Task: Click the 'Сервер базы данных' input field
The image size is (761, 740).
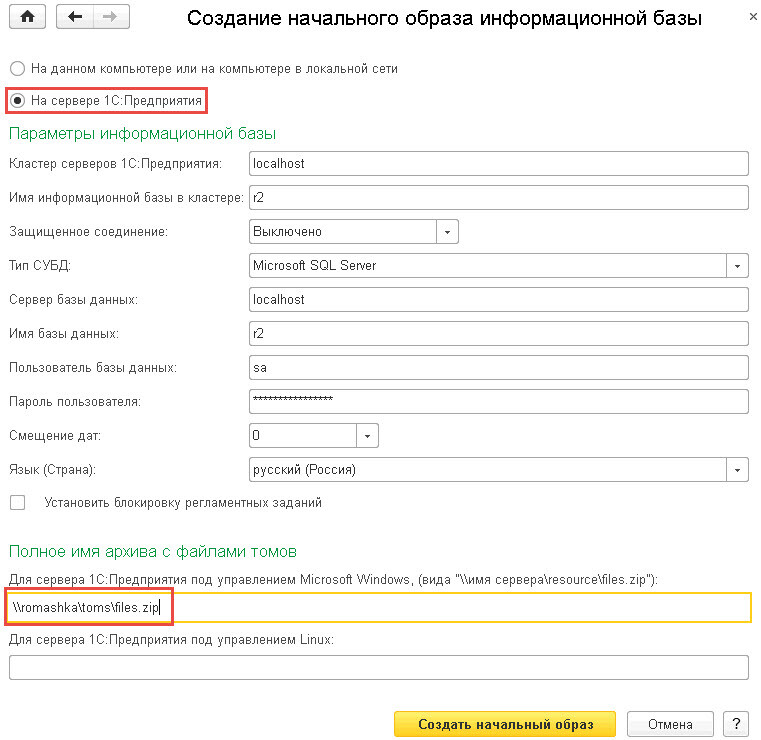Action: (498, 299)
